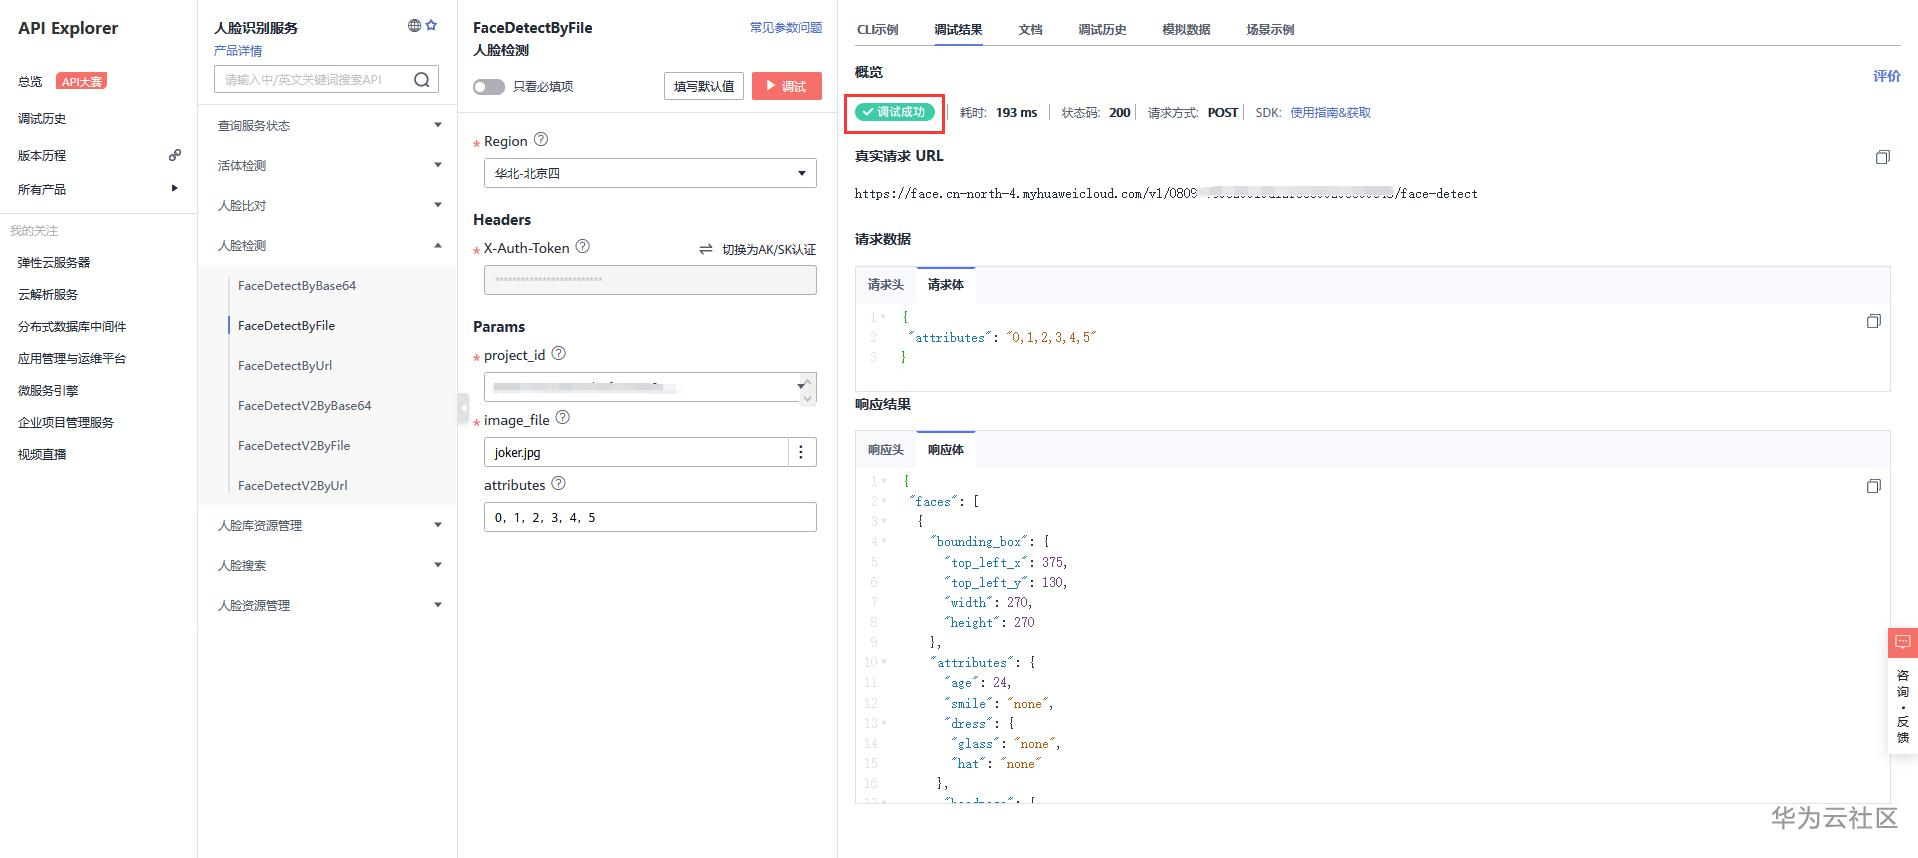Copy the real request URL
Screen dimensions: 1918x858
click(1882, 157)
